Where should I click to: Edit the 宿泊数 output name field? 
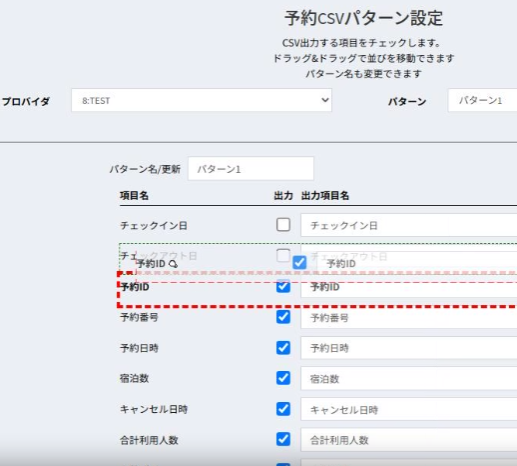[x=409, y=379]
